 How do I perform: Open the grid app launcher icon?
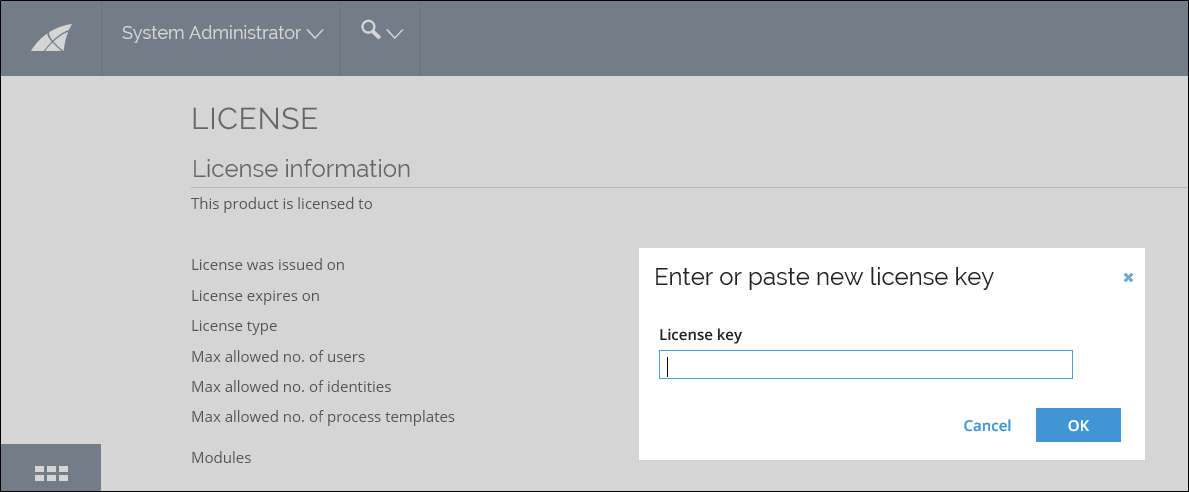pos(52,474)
